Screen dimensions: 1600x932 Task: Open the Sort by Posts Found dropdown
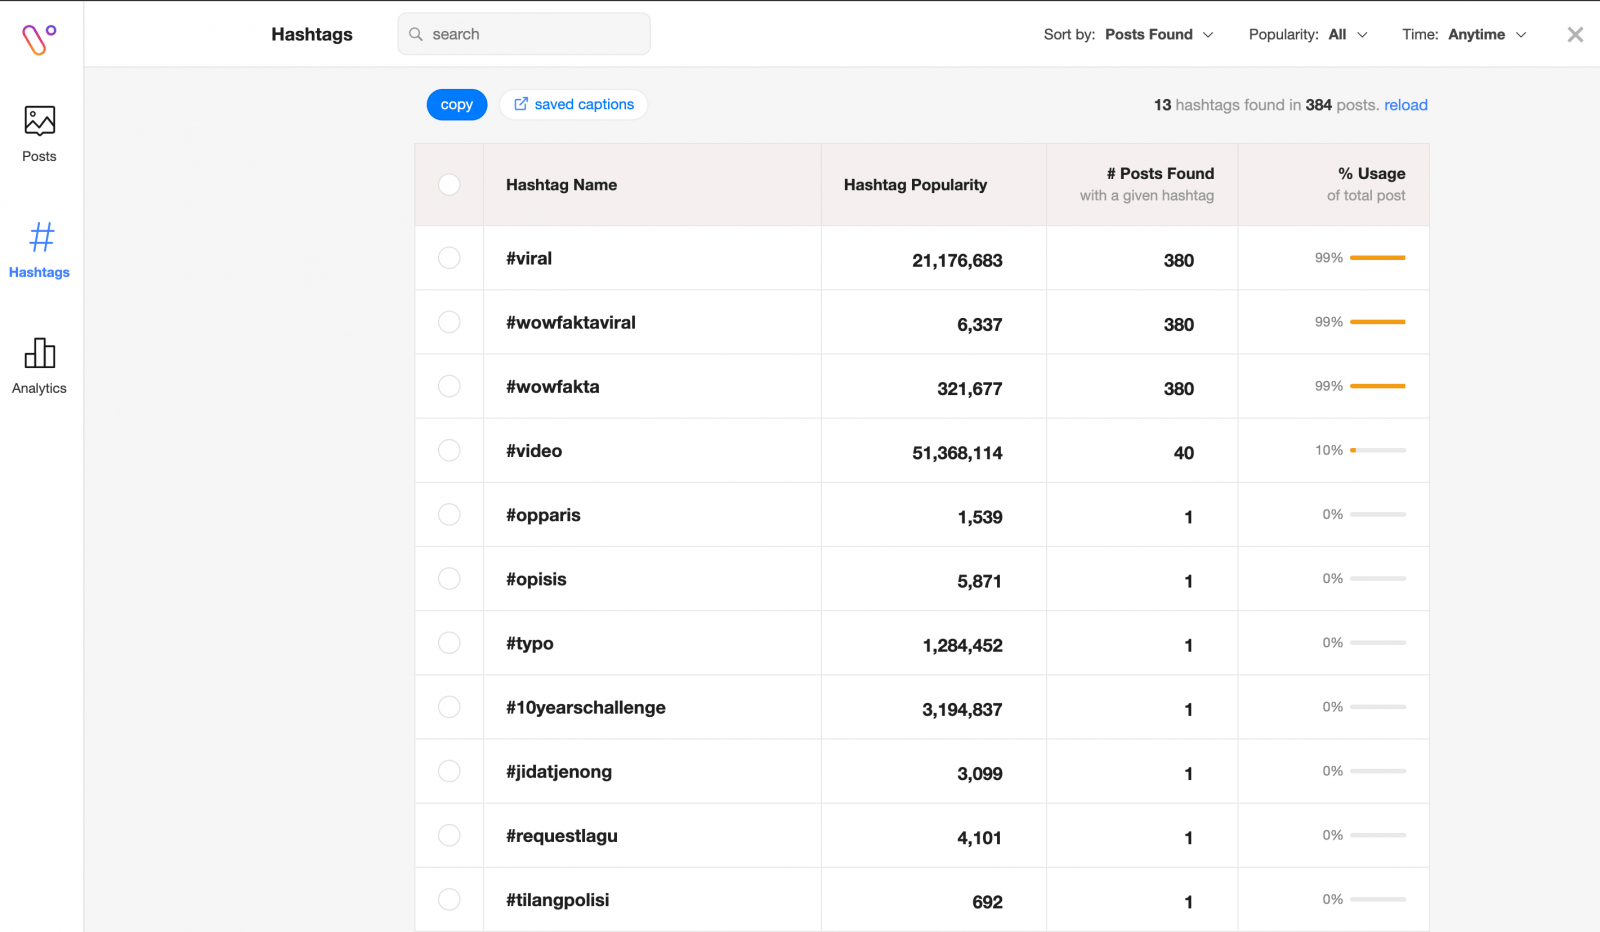pos(1128,34)
